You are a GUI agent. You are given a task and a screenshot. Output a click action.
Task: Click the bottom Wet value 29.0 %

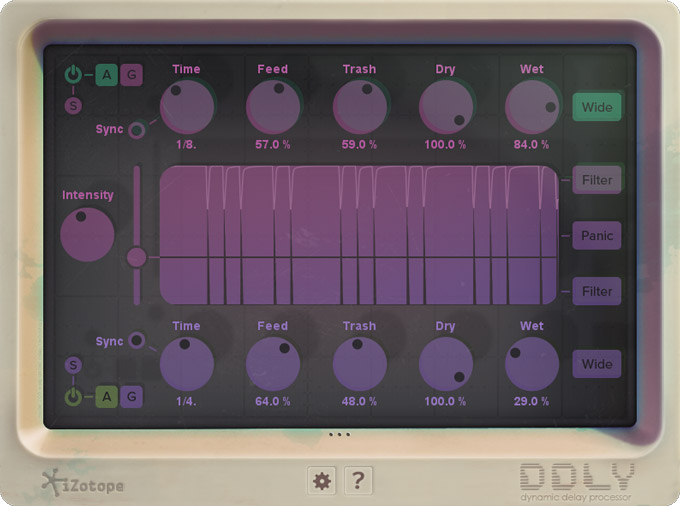(x=532, y=402)
